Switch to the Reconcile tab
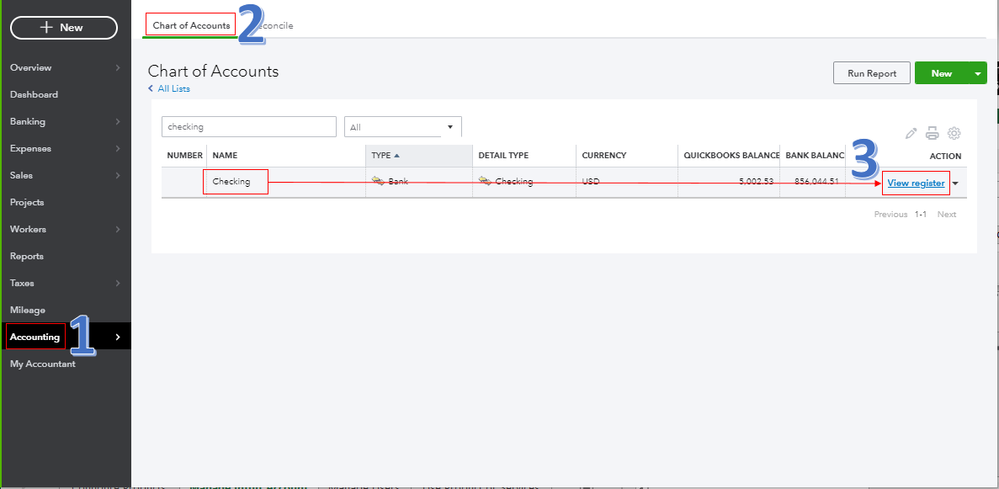 click(275, 25)
